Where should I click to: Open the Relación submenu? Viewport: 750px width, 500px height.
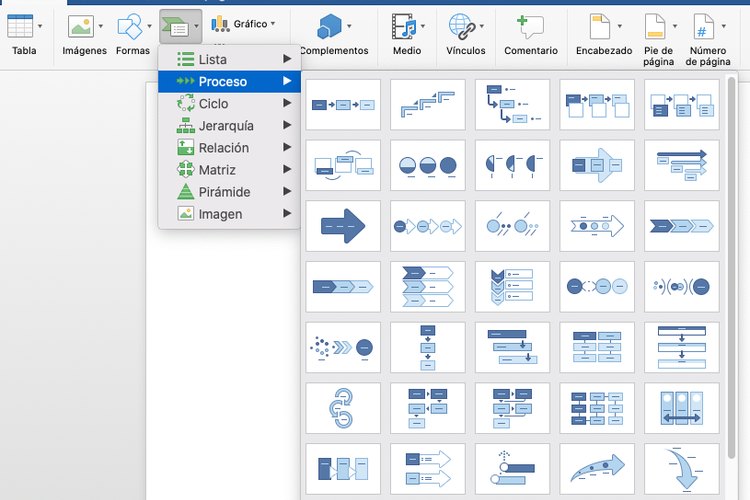pos(230,147)
